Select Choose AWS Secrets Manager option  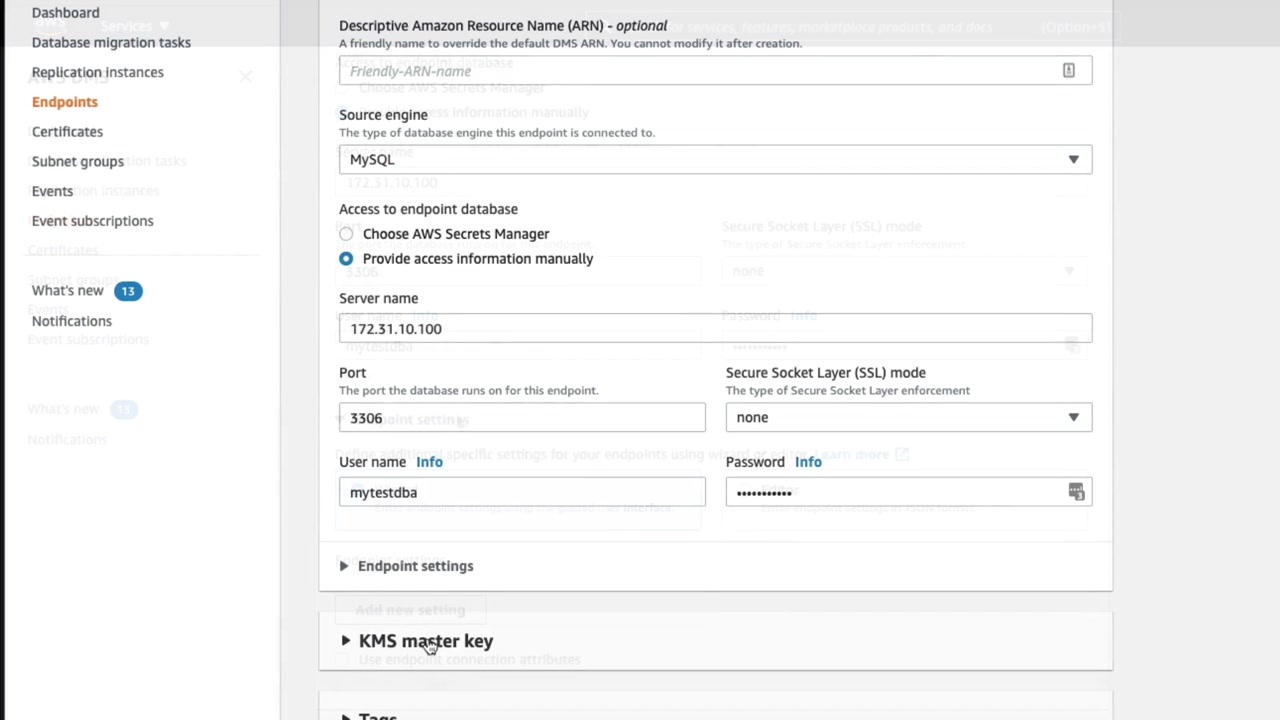point(346,234)
